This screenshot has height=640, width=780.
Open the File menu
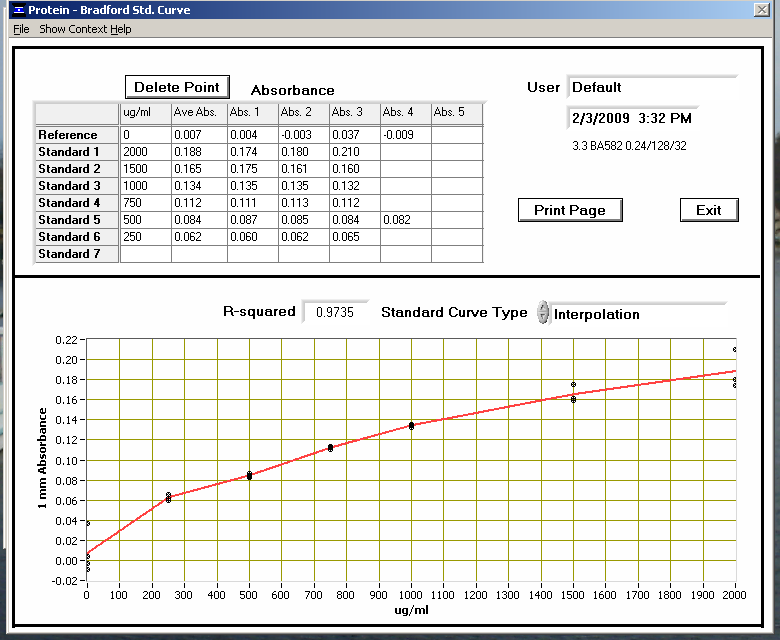21,29
